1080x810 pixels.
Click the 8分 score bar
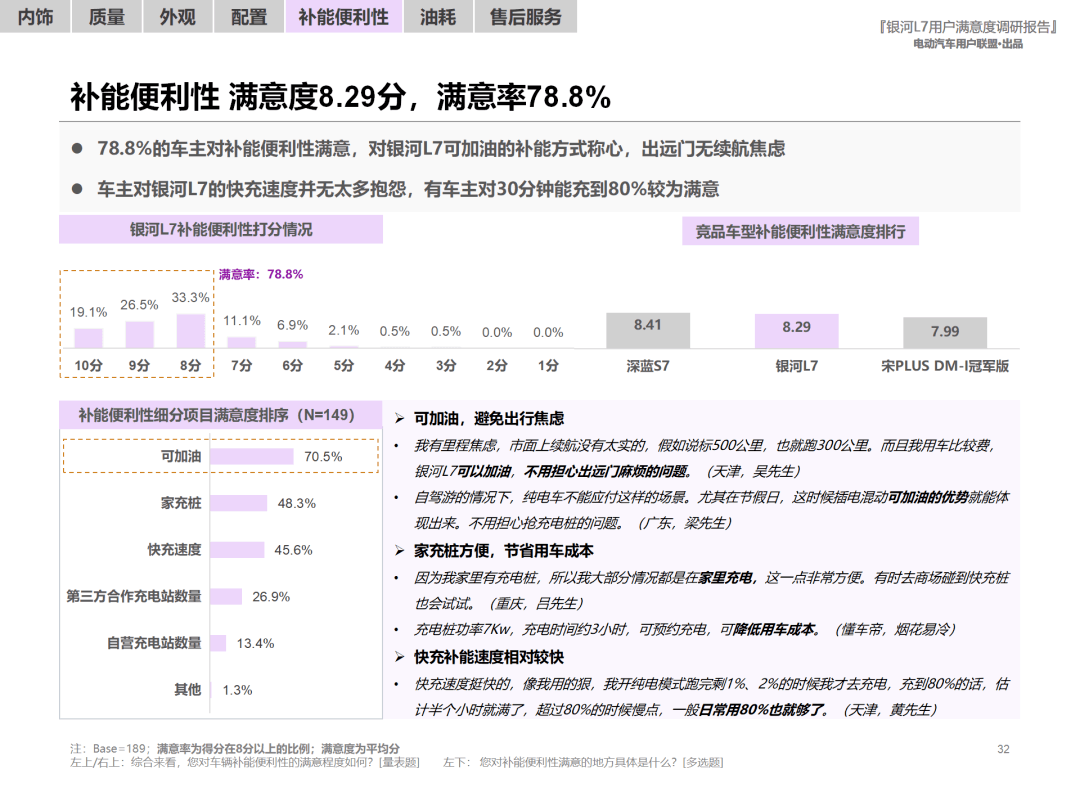(191, 331)
